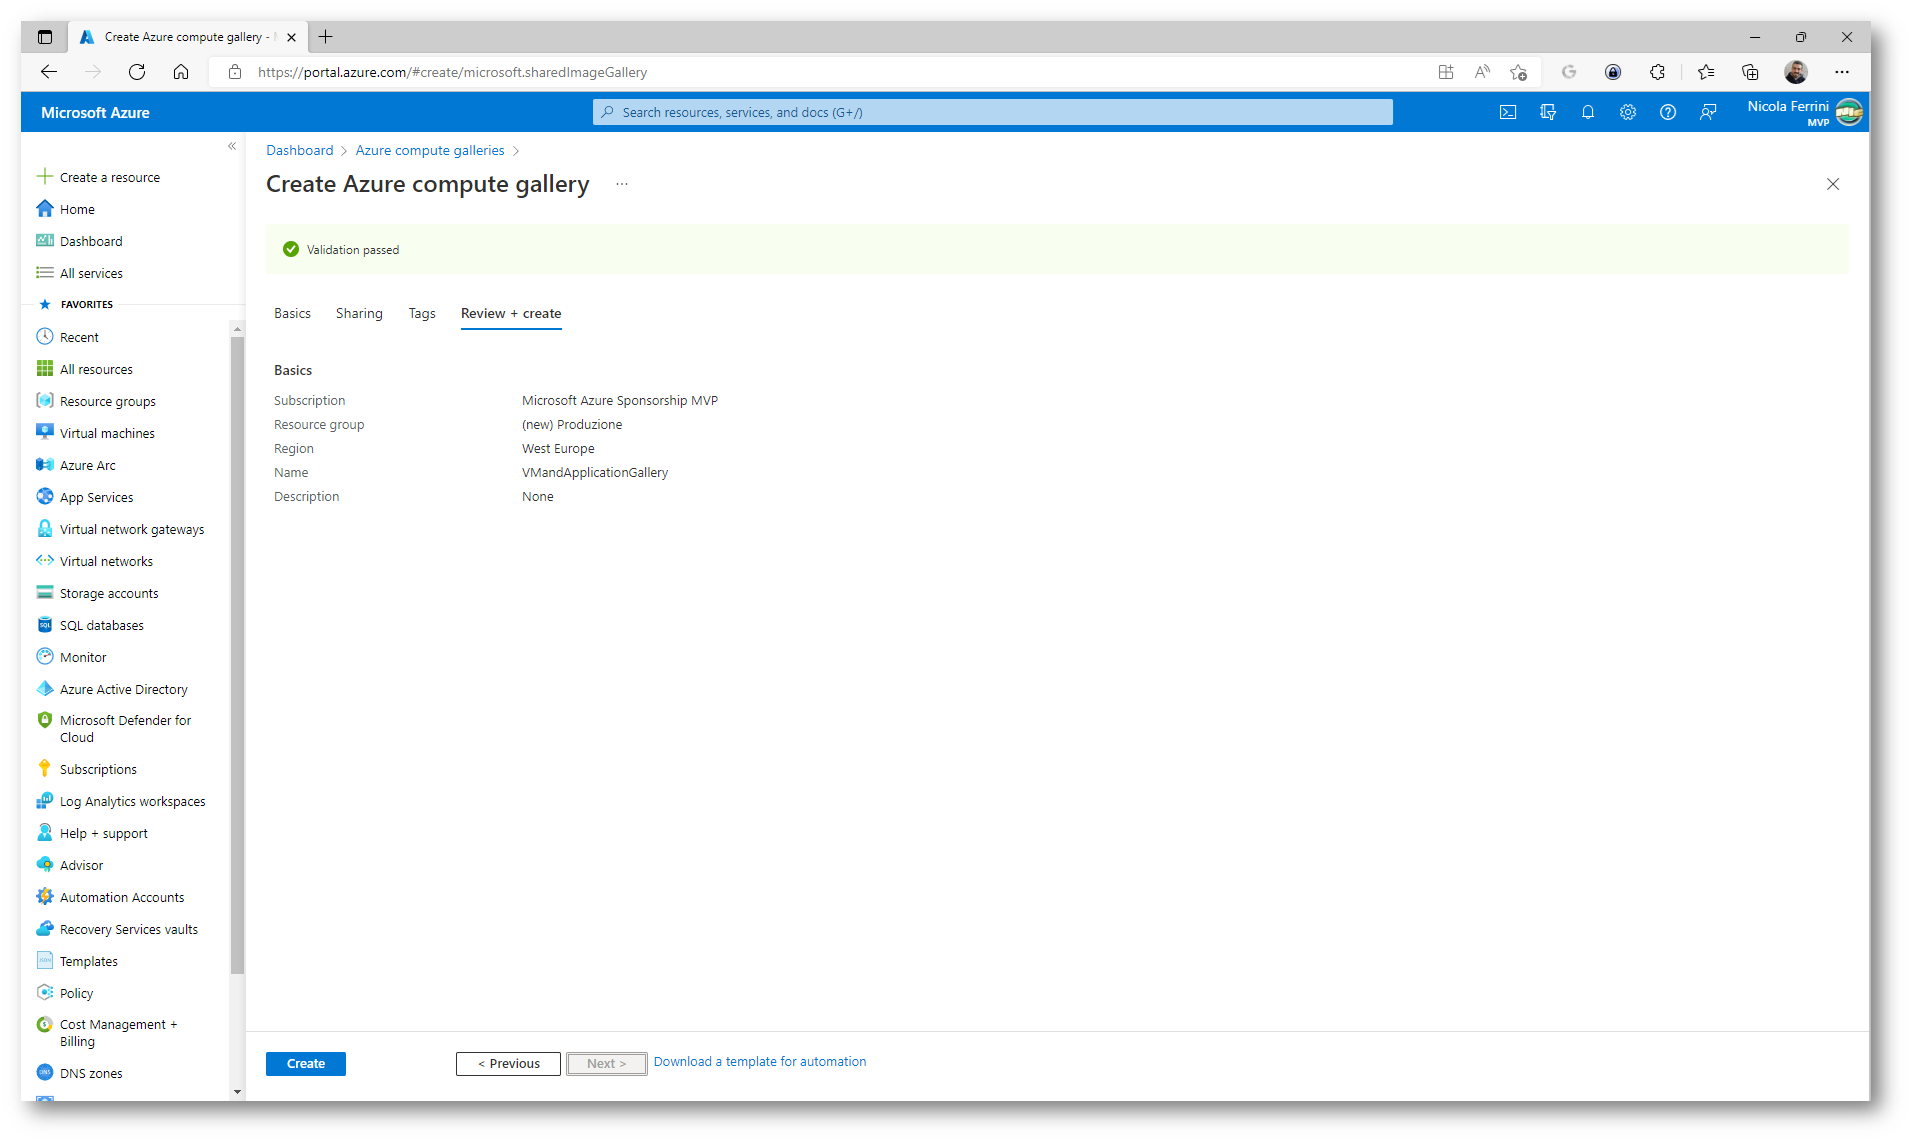Close the Create Azure compute gallery blade
This screenshot has width=1913, height=1143.
tap(1833, 184)
